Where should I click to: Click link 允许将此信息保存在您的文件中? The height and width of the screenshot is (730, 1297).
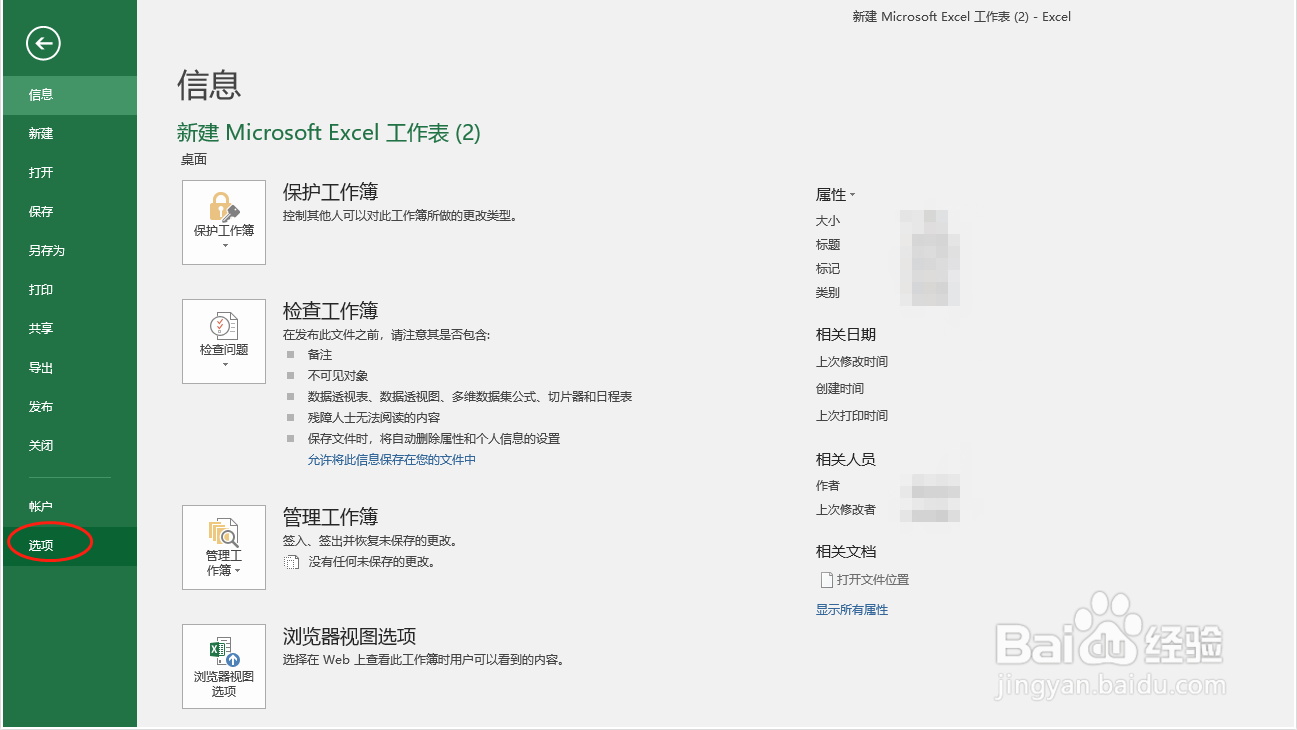[x=392, y=460]
